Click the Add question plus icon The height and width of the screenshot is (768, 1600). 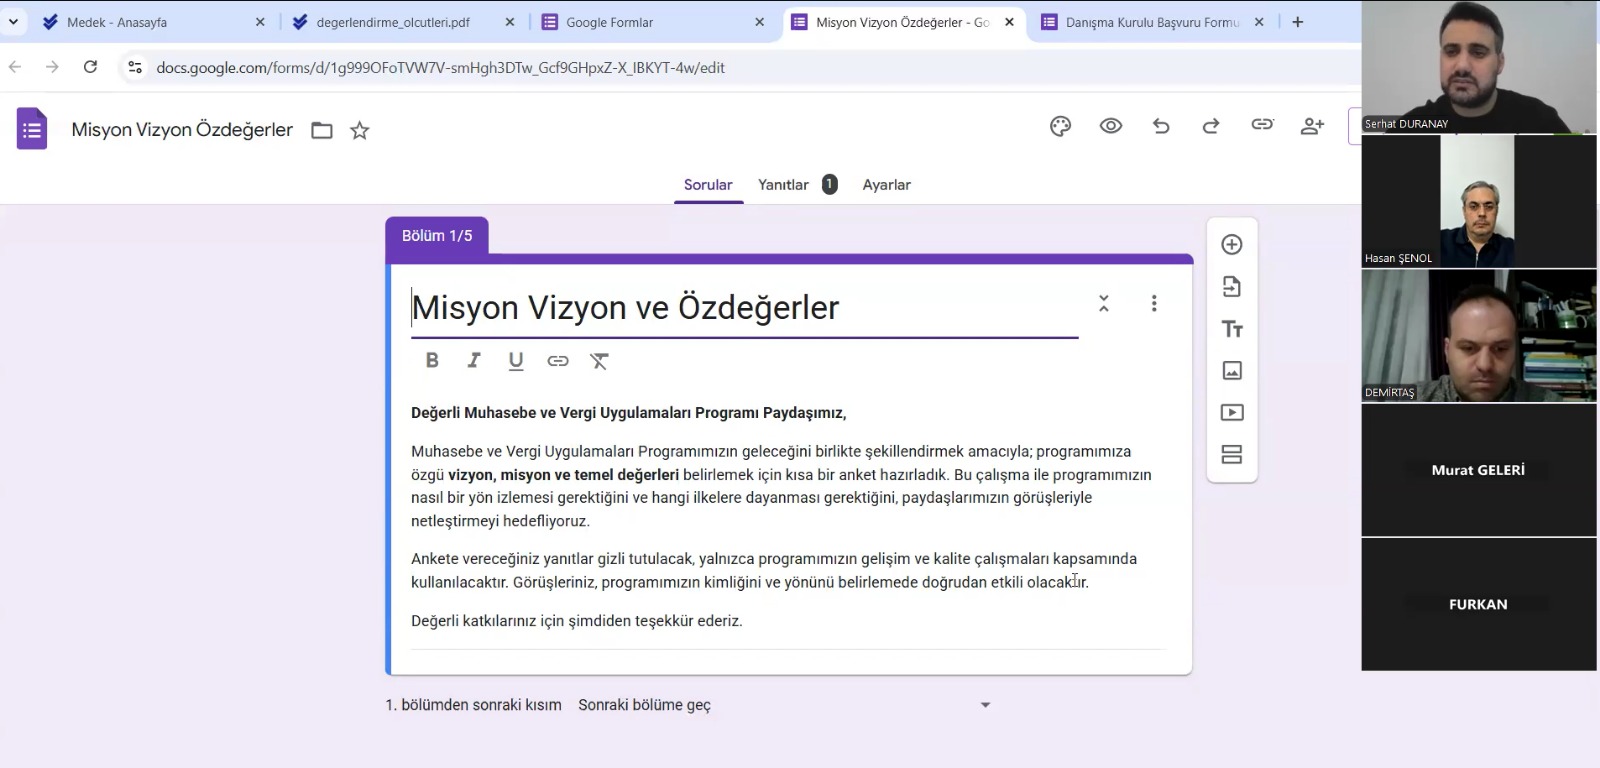(1232, 245)
